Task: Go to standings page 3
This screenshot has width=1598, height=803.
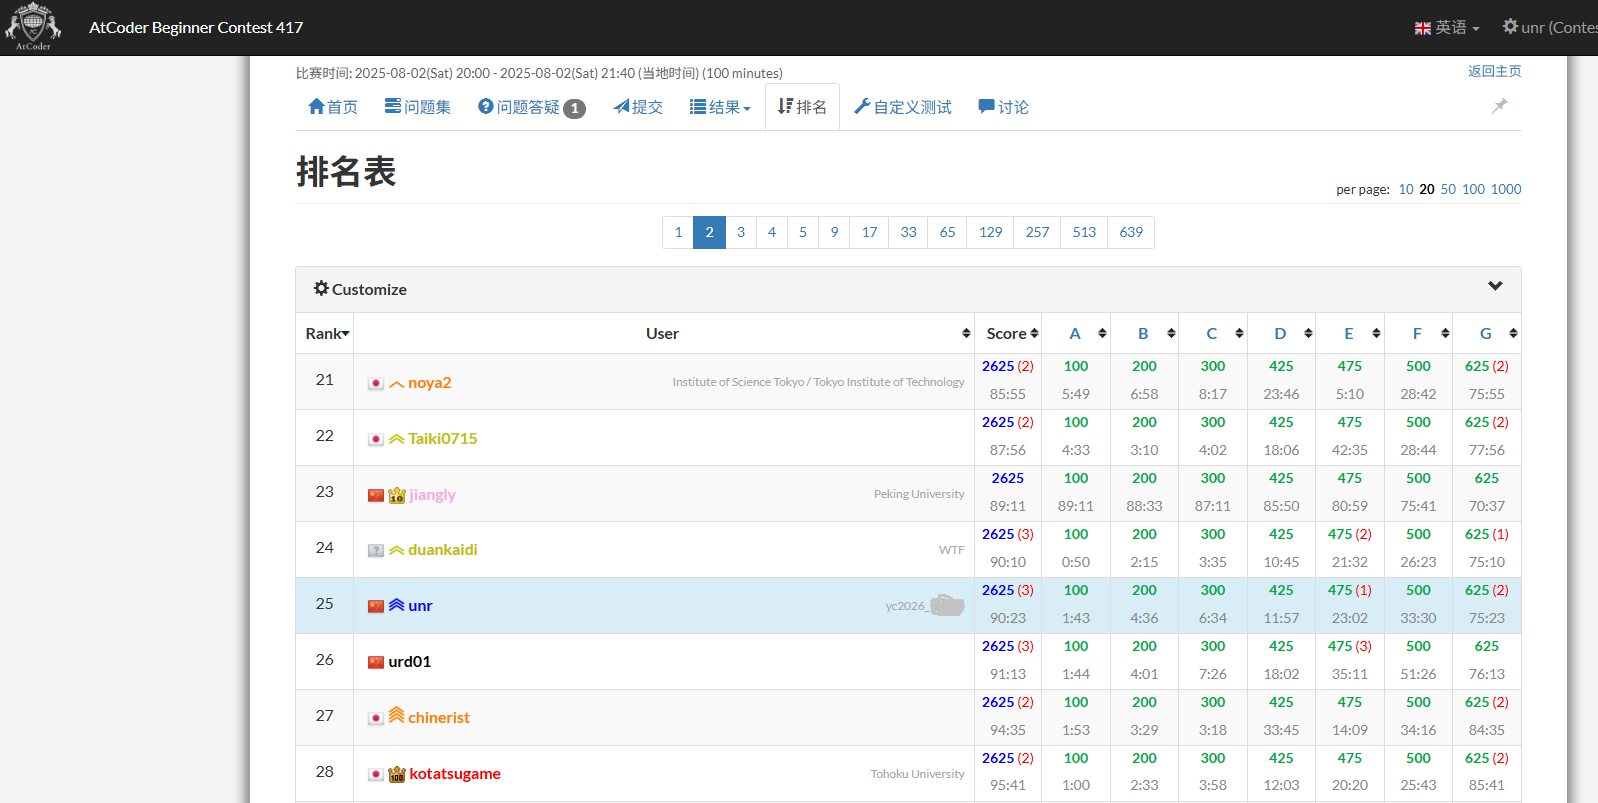Action: click(x=741, y=232)
